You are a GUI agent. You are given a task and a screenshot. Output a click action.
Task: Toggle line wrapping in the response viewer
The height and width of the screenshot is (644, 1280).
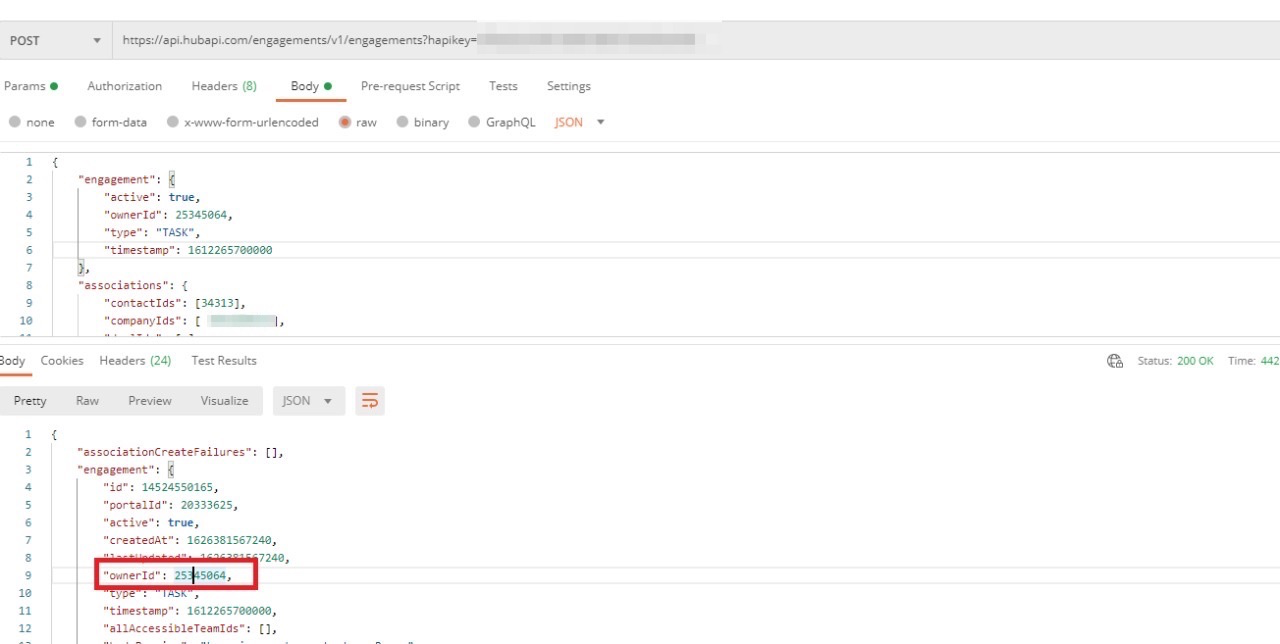click(x=370, y=400)
